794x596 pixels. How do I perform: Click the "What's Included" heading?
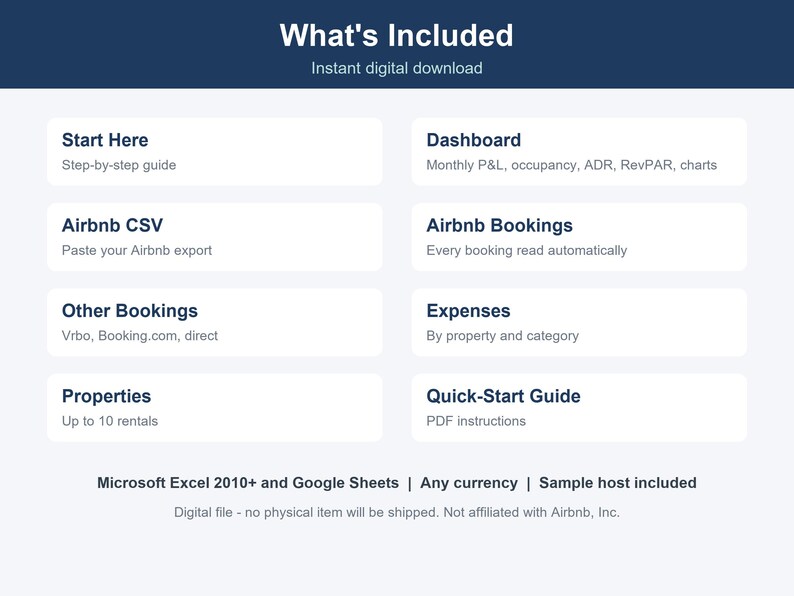coord(396,35)
